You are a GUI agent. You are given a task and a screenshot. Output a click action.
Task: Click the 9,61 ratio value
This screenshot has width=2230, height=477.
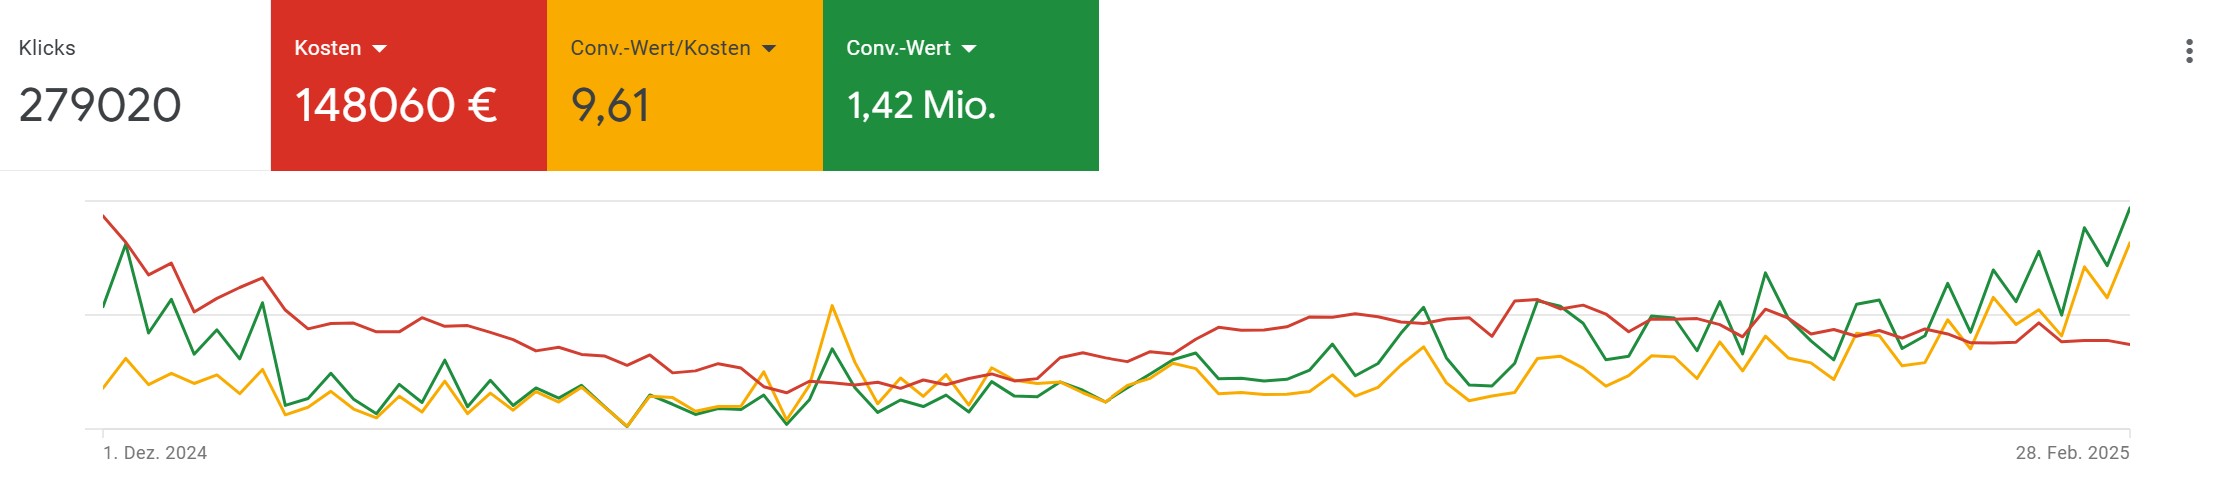(610, 105)
